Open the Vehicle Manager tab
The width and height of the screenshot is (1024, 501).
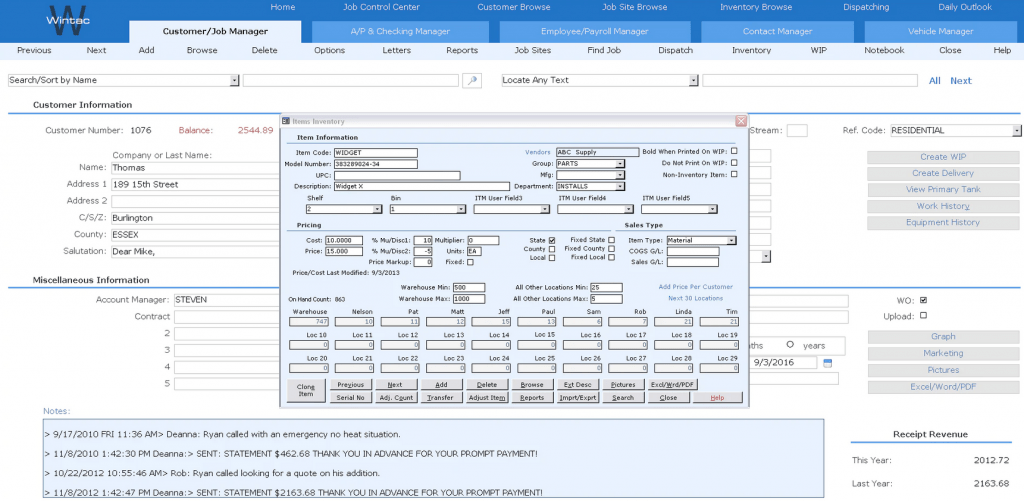[x=940, y=31]
